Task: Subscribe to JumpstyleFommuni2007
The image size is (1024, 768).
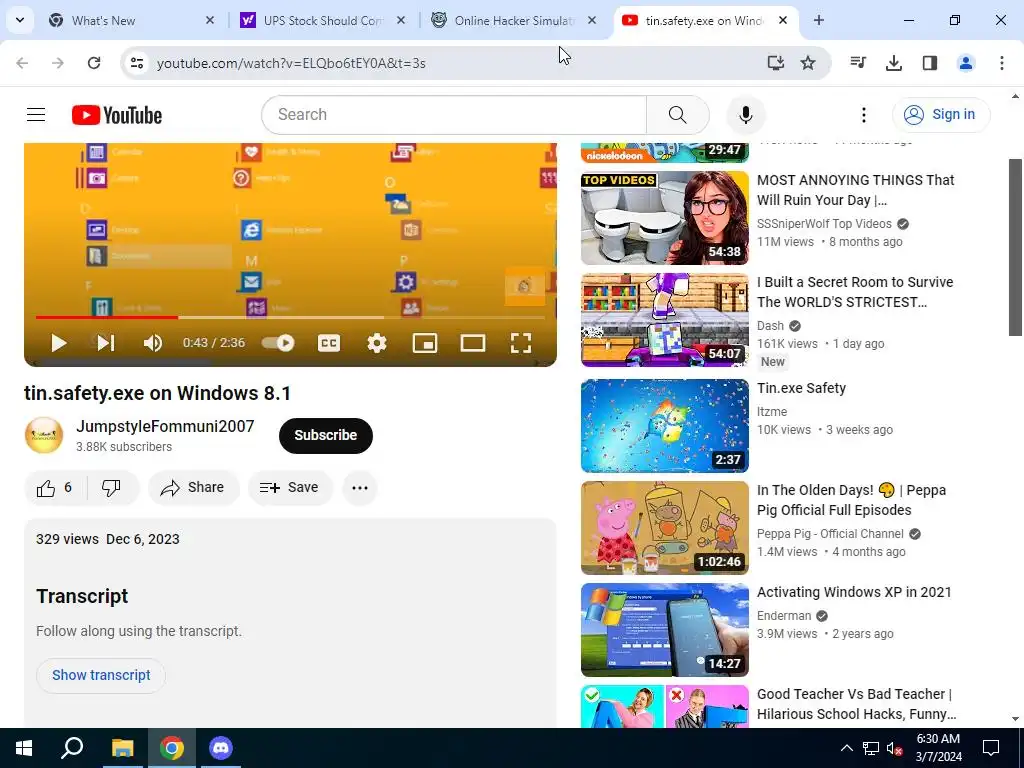Action: 325,436
